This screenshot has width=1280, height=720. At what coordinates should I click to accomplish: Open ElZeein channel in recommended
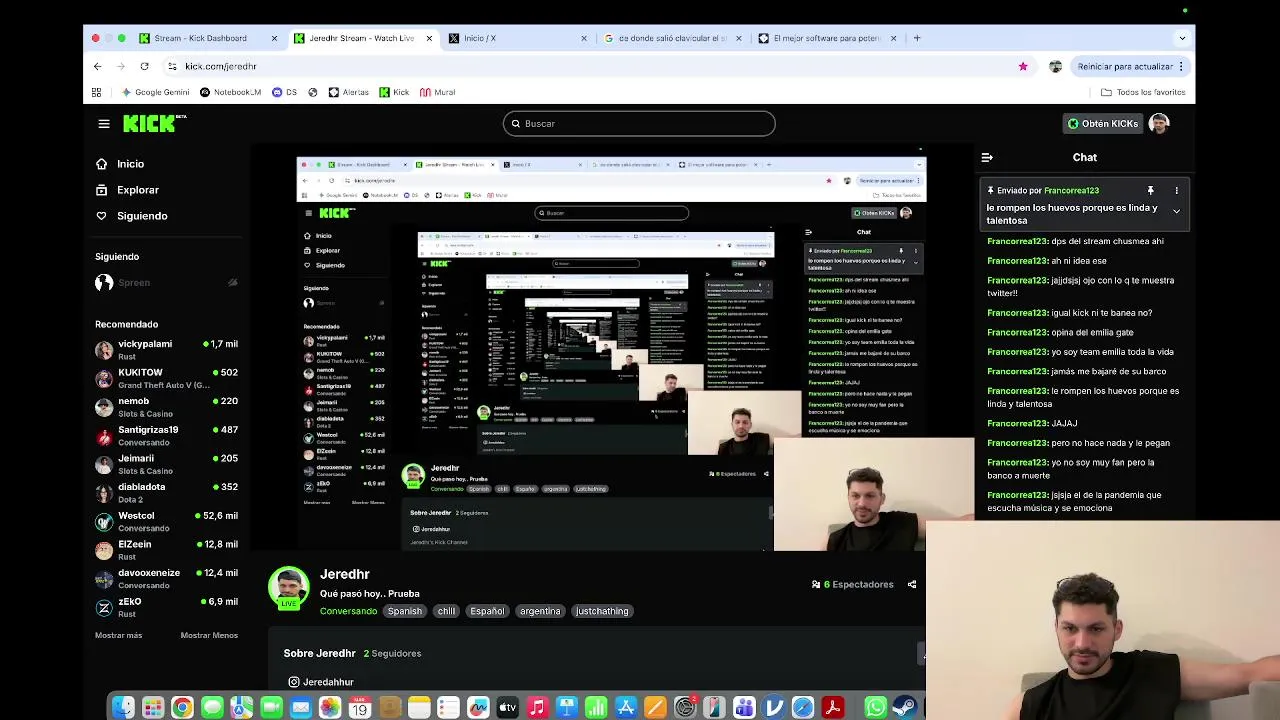point(166,549)
